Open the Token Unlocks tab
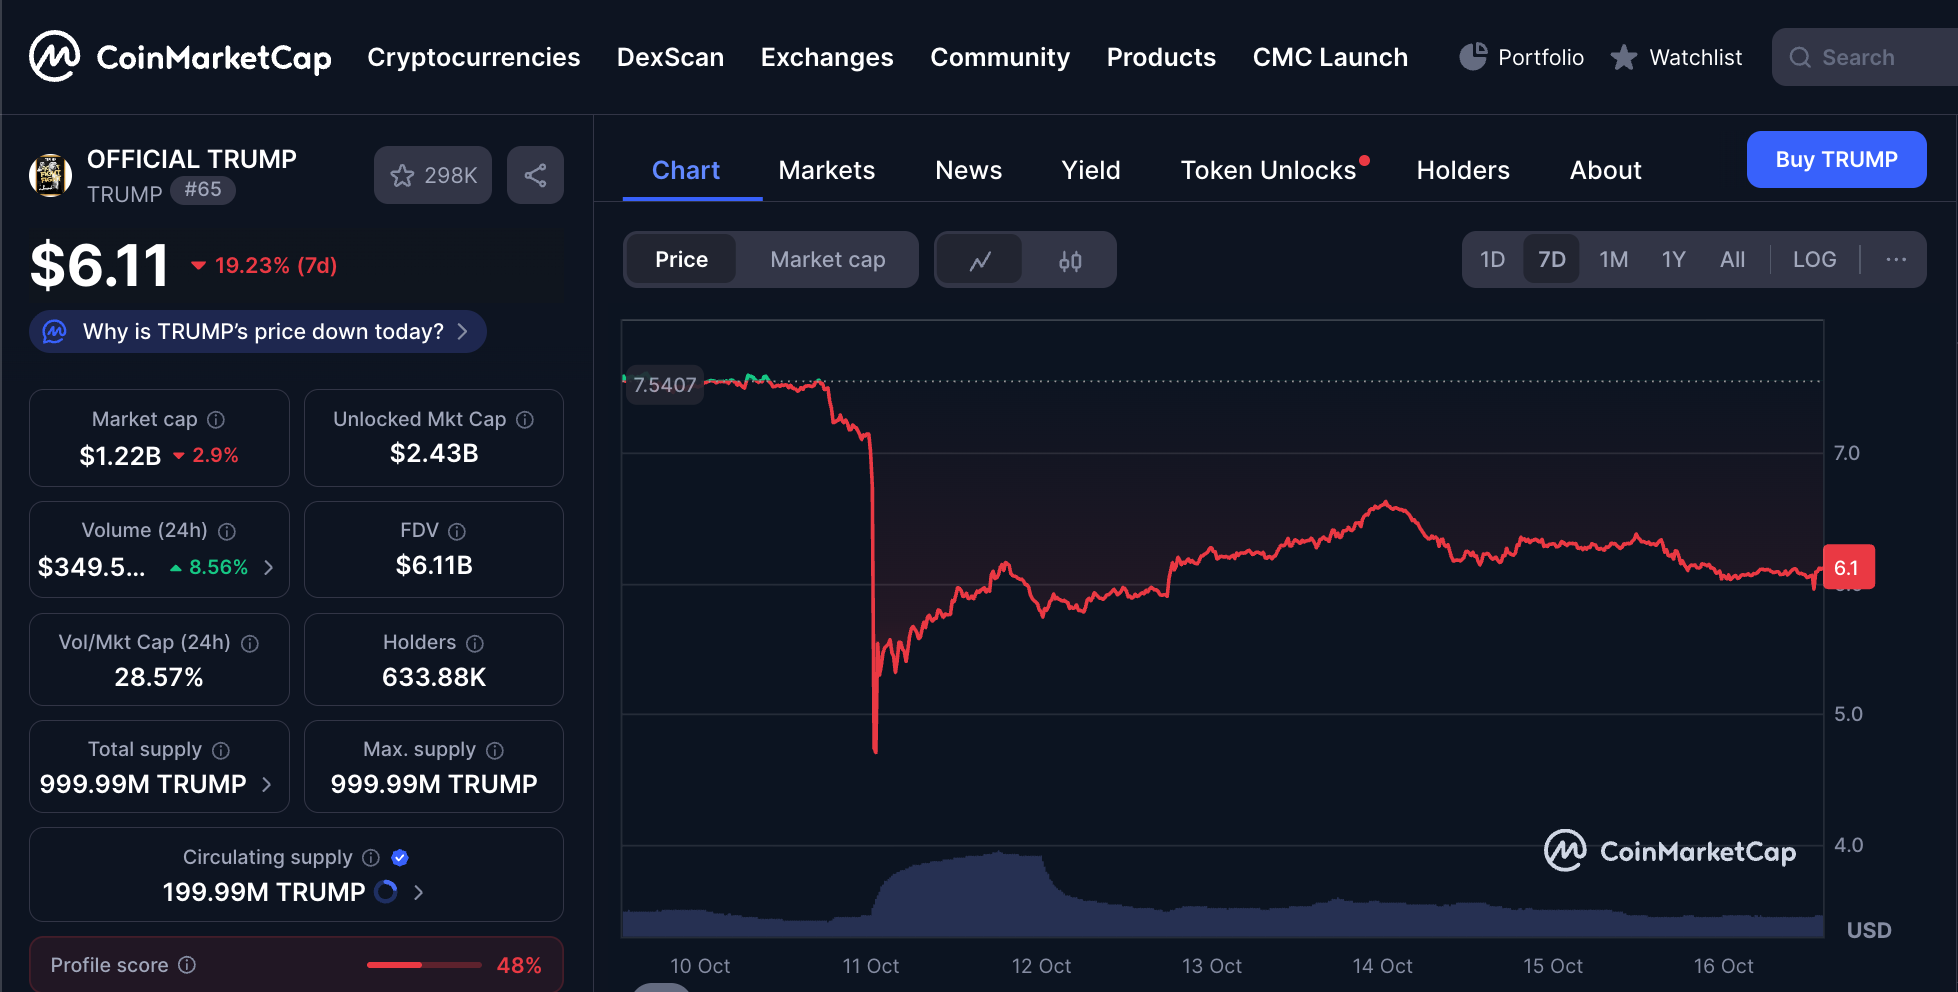The height and width of the screenshot is (992, 1958). click(x=1268, y=171)
